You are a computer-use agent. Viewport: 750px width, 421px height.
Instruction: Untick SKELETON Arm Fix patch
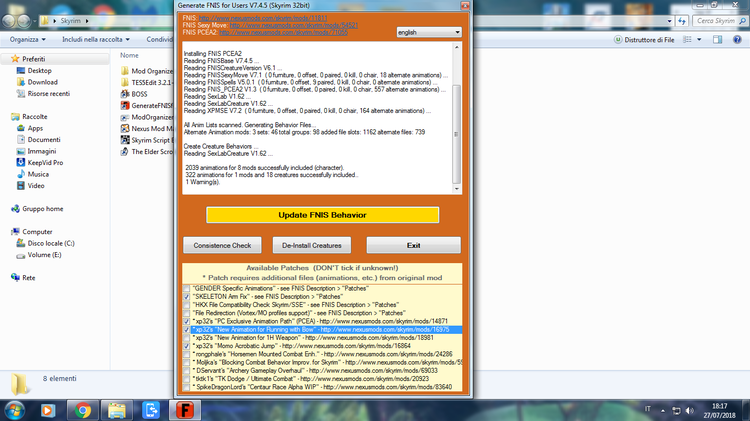click(x=186, y=297)
